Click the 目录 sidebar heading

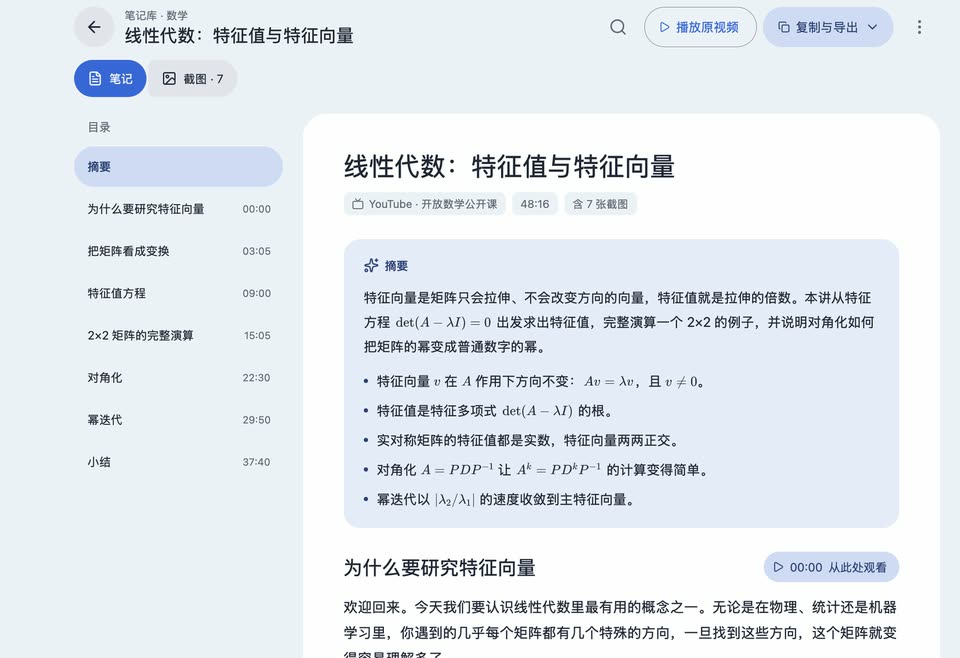[99, 127]
